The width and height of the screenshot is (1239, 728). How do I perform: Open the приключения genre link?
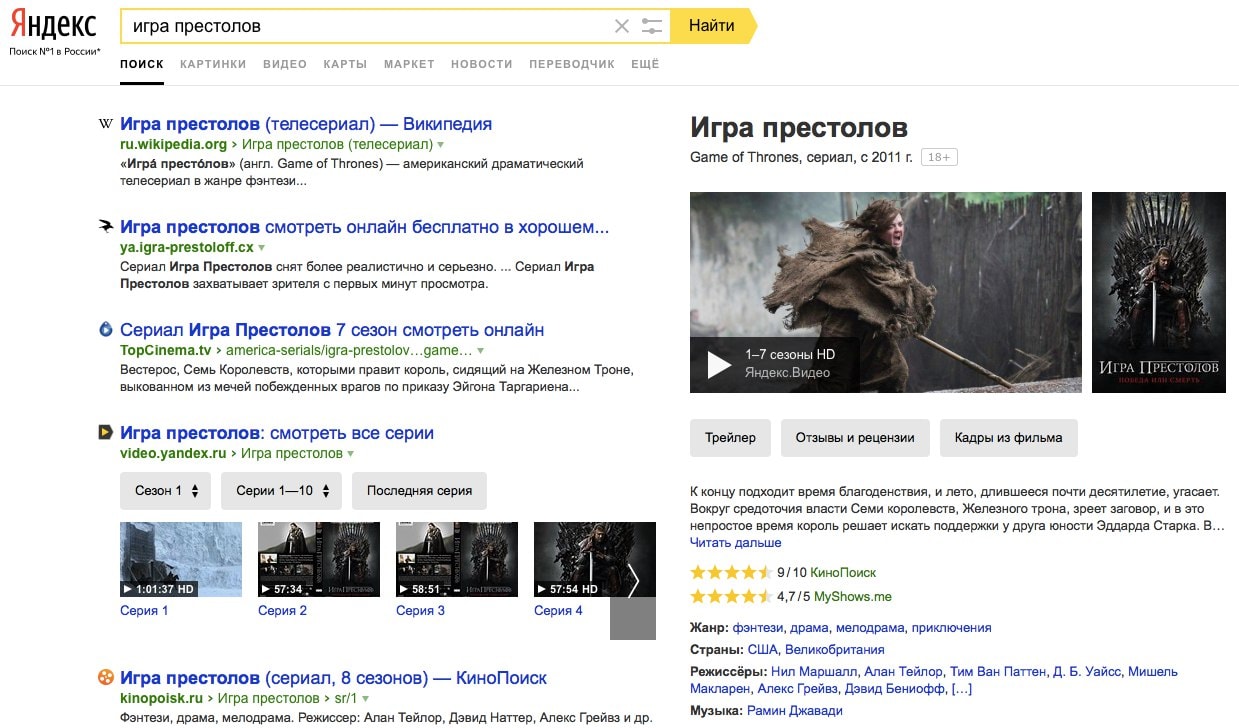[952, 628]
